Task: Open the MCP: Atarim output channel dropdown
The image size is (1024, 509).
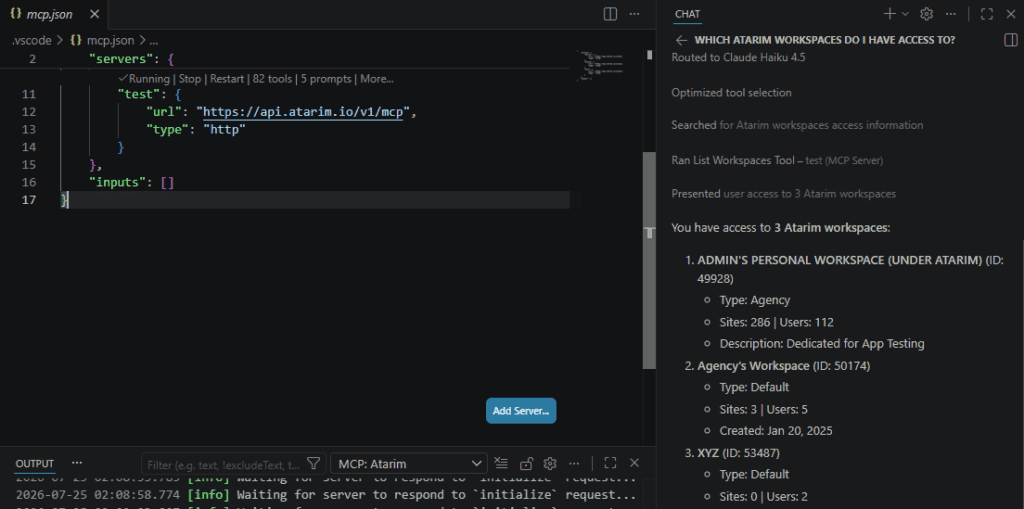Action: point(409,464)
